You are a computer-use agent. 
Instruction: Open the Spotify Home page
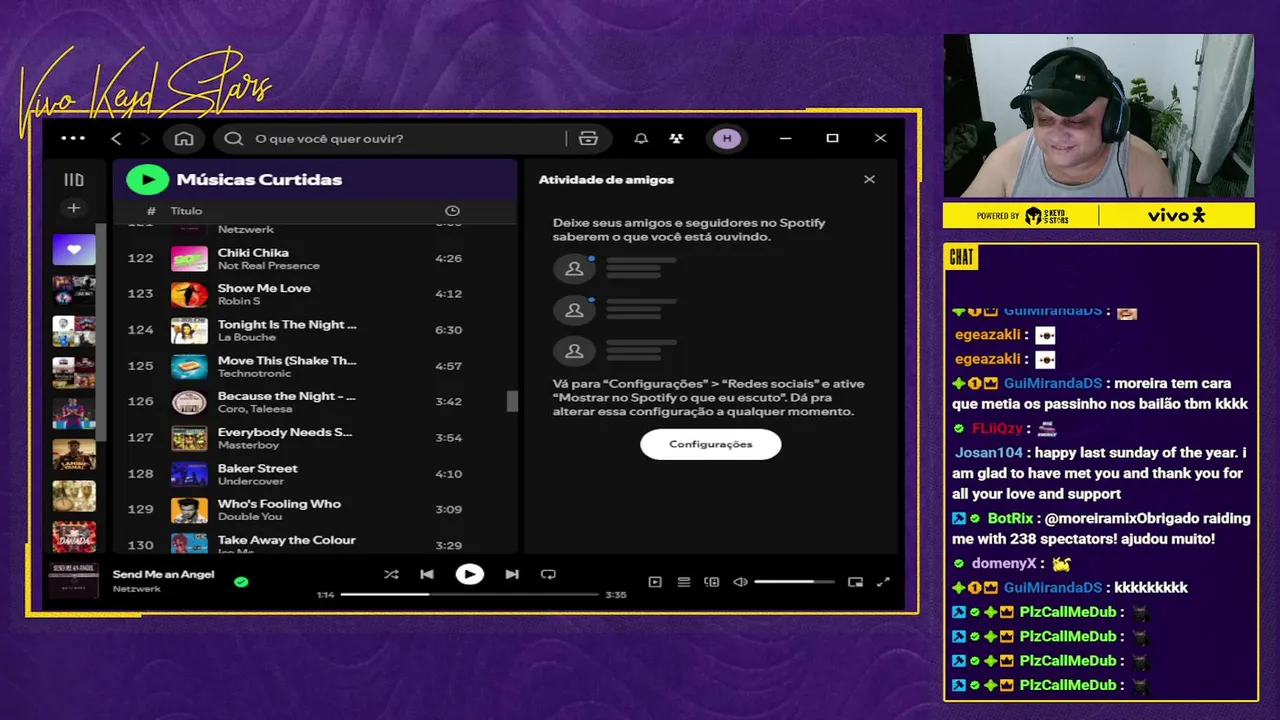(x=184, y=138)
